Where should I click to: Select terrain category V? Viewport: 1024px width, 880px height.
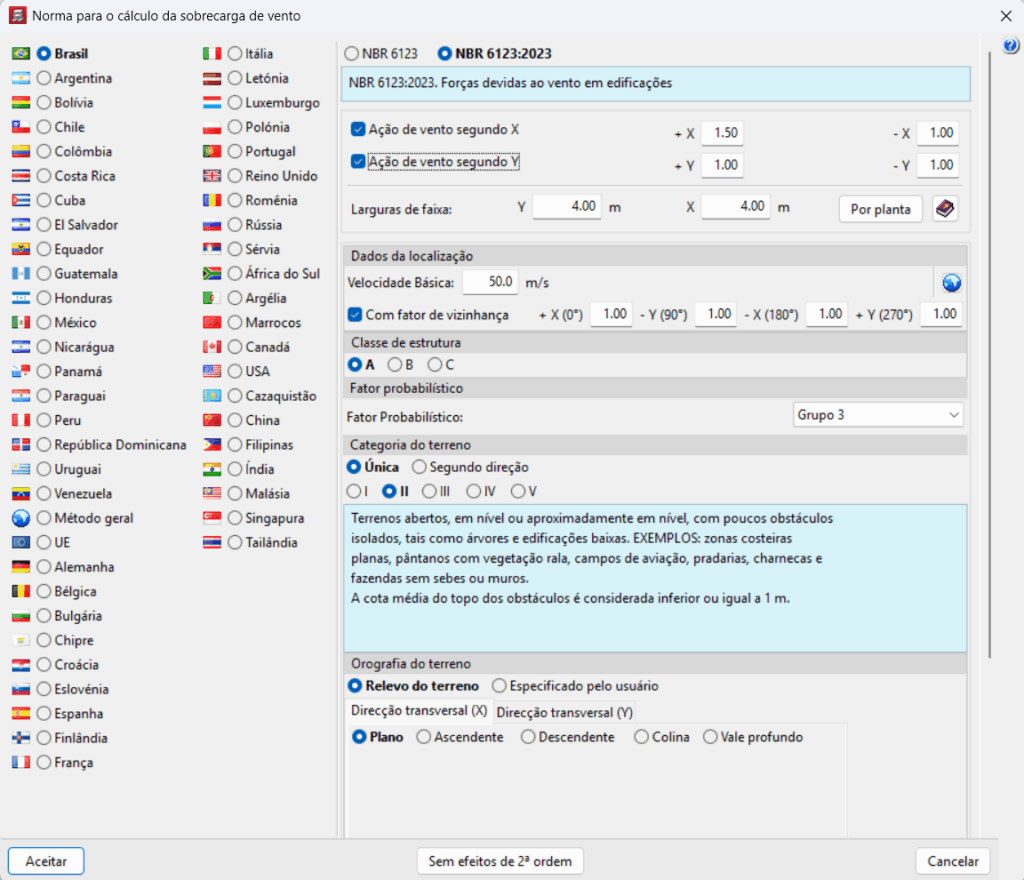pyautogui.click(x=518, y=491)
